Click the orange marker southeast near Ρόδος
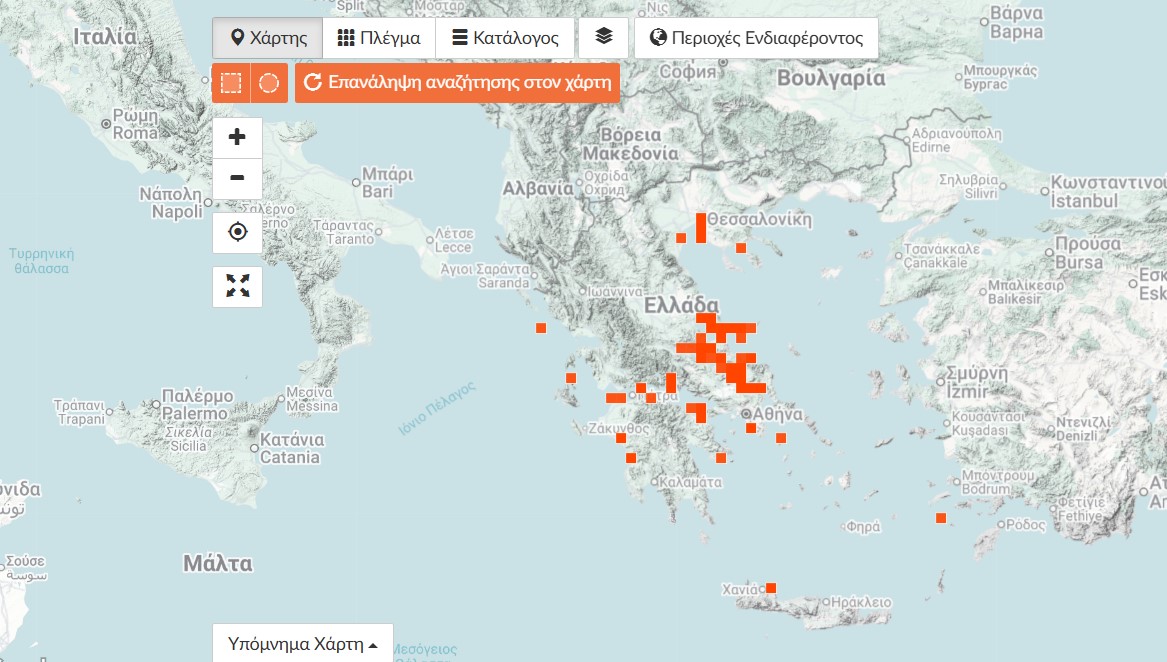The height and width of the screenshot is (662, 1167). 941,518
